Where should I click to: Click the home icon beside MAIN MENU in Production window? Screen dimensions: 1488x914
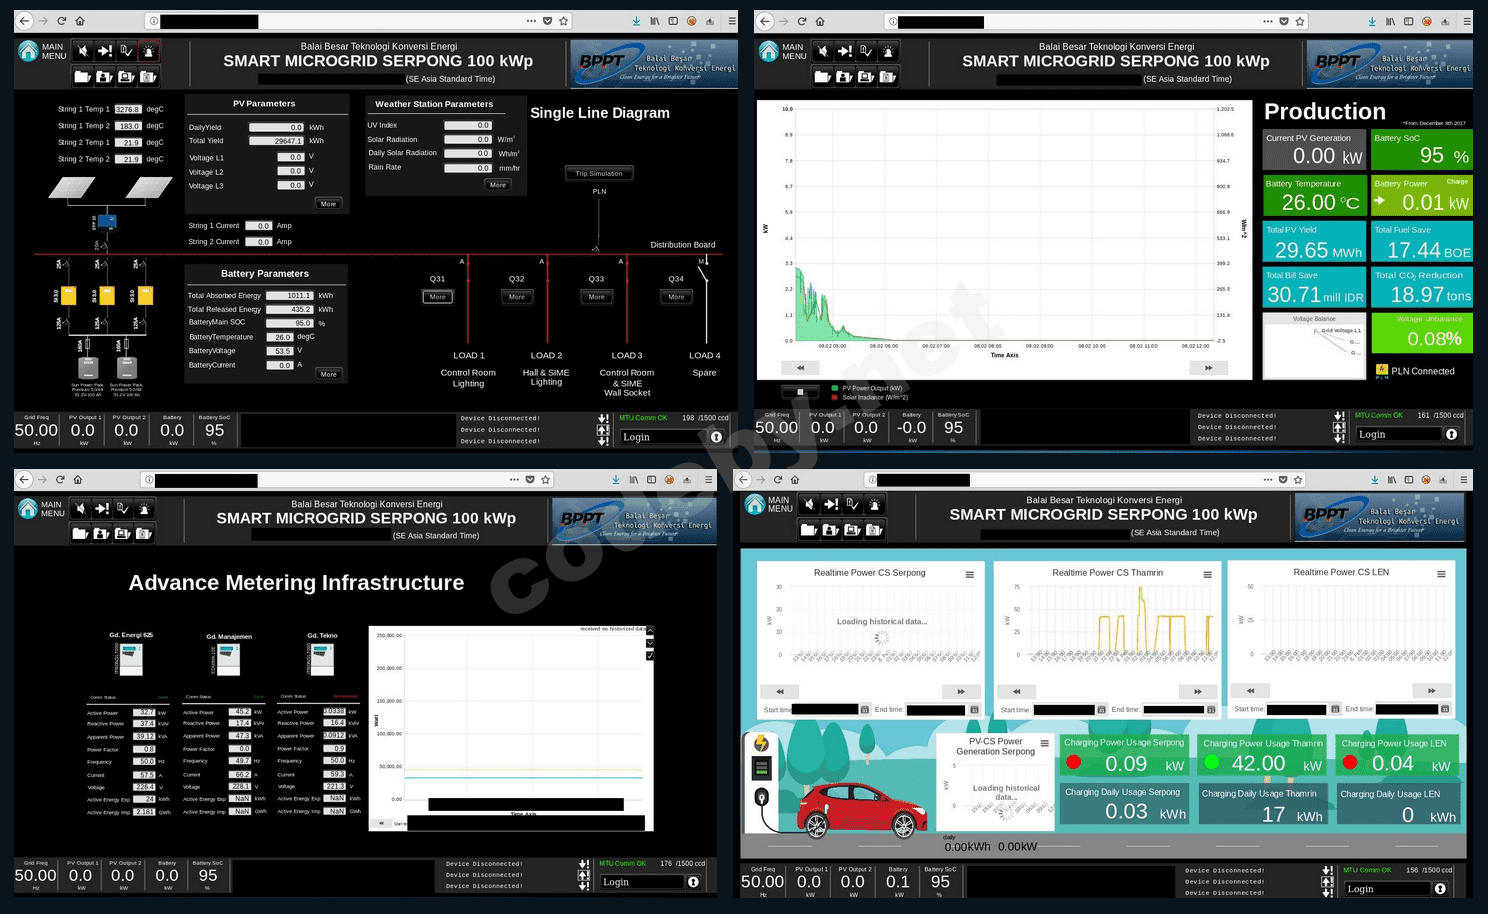pyautogui.click(x=768, y=51)
